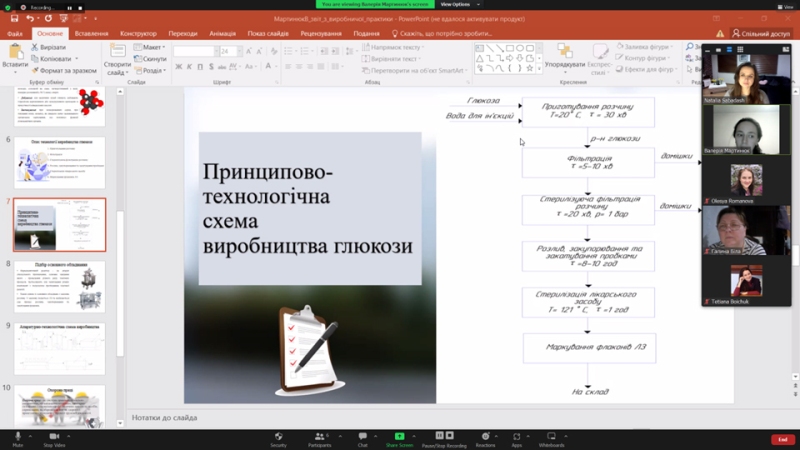Image resolution: width=800 pixels, height=450 pixels.
Task: Open the Анімація ribbon tab
Action: pos(223,33)
